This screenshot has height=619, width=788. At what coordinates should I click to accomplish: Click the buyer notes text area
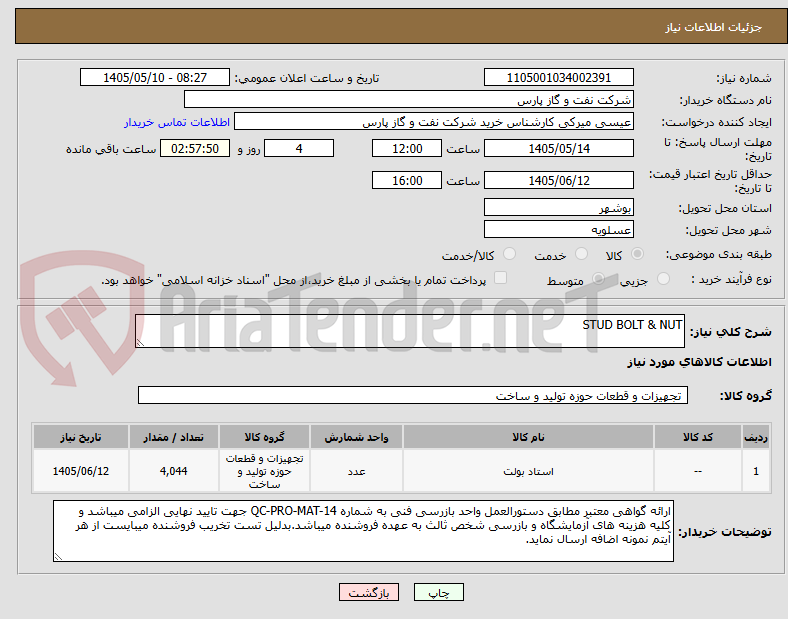pos(363,531)
